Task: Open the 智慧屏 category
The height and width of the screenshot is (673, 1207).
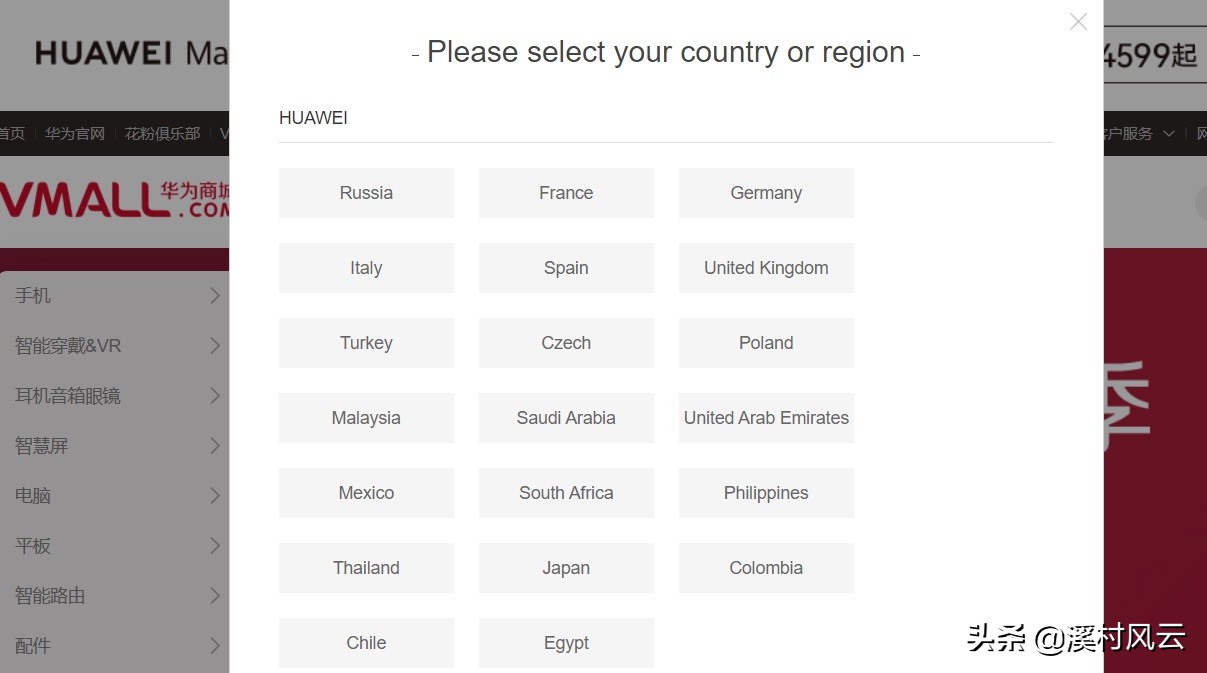Action: (x=42, y=446)
